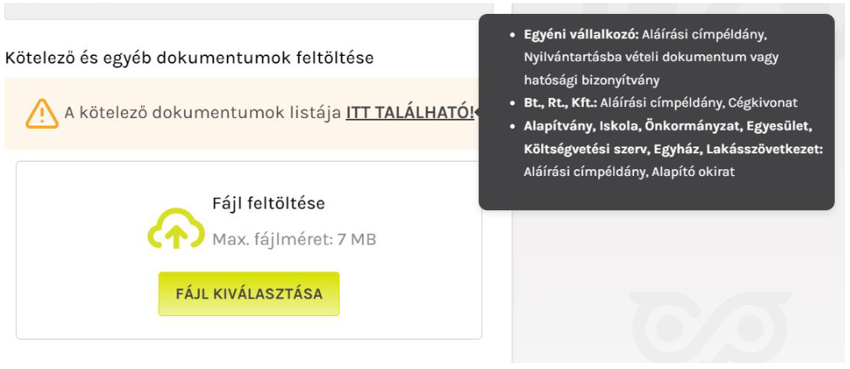Click the Költségvetési szerv, Egyház, Lakásszövetkezet line
Screen dimensions: 850x369
coord(674,149)
